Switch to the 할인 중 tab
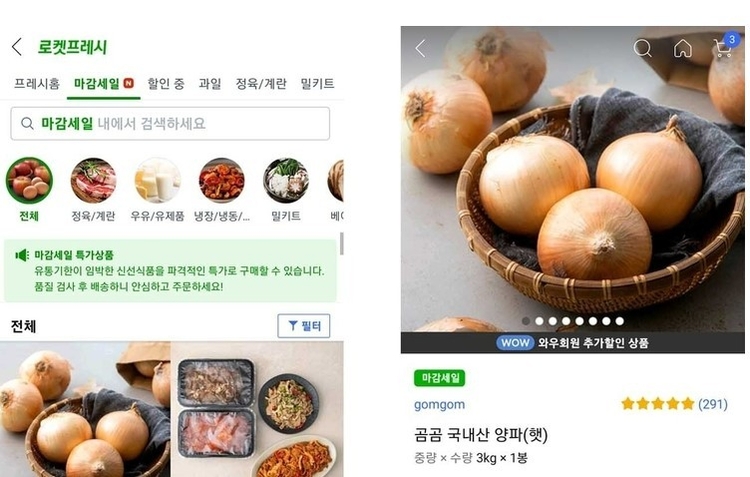 tap(165, 84)
